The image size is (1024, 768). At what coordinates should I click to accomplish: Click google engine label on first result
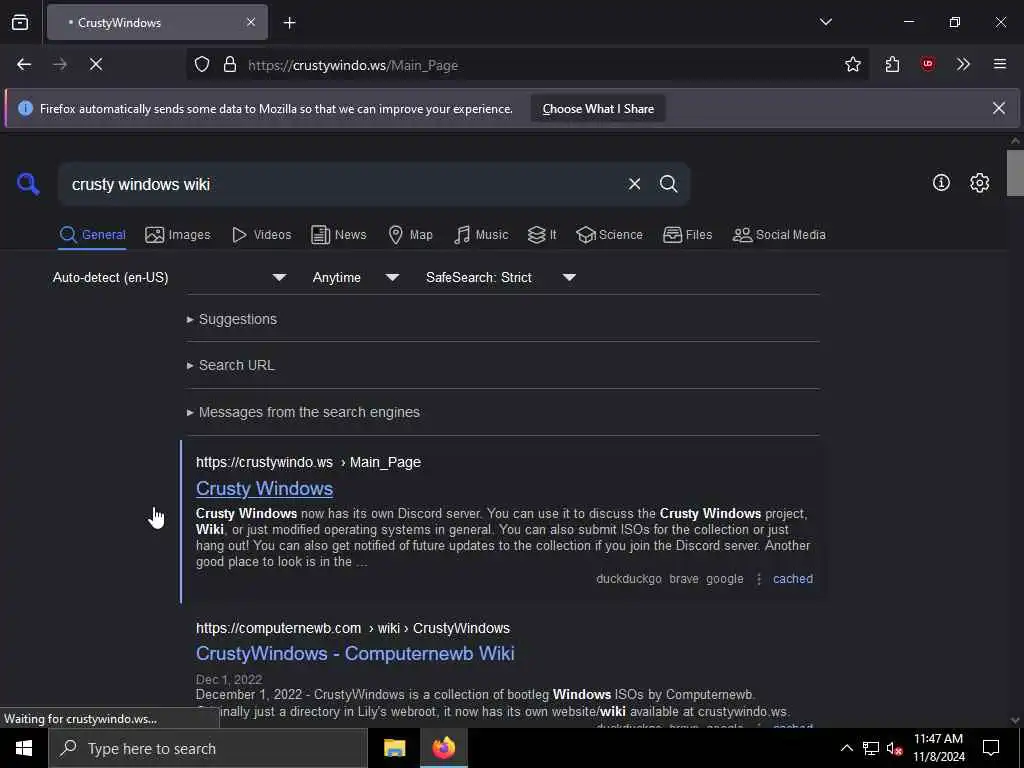pyautogui.click(x=725, y=579)
